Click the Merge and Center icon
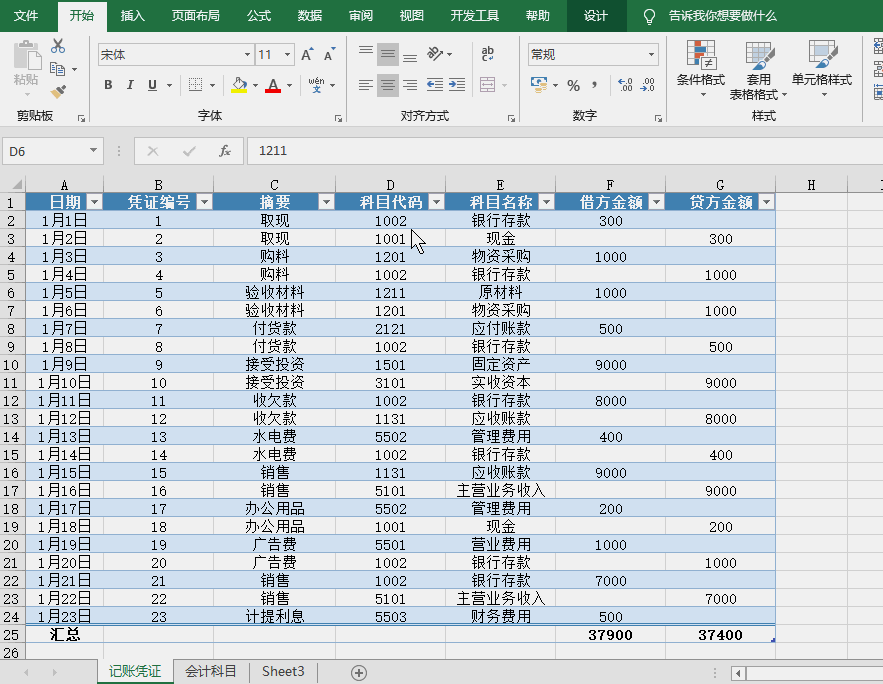This screenshot has height=684, width=883. point(487,84)
